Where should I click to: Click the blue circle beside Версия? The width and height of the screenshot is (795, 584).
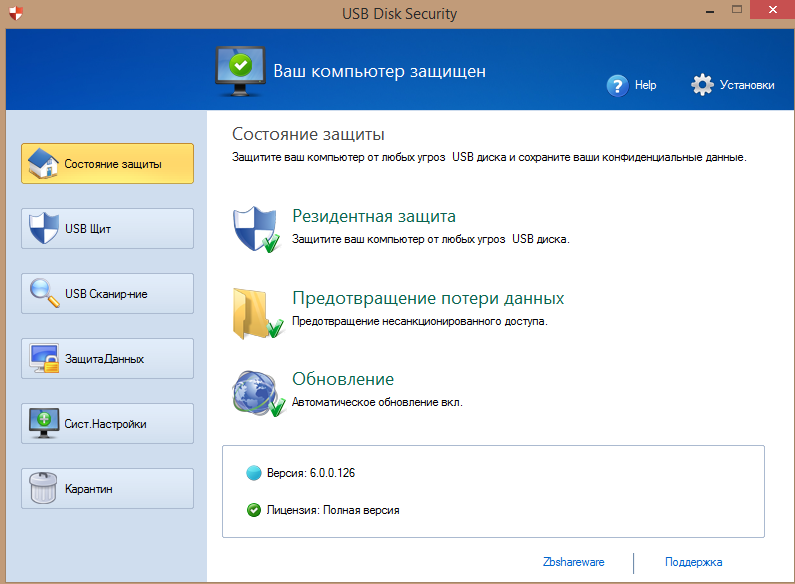[x=254, y=473]
